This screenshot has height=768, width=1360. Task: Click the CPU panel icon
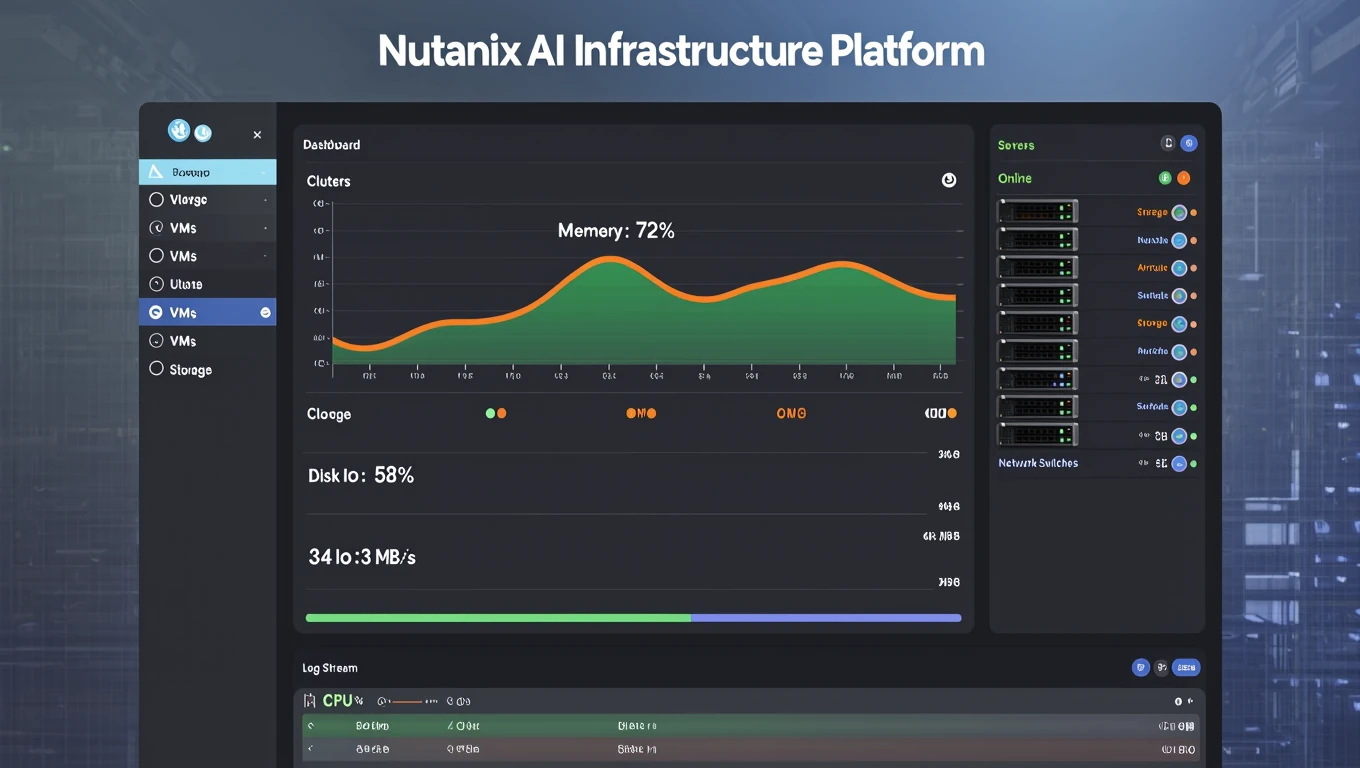tap(310, 701)
